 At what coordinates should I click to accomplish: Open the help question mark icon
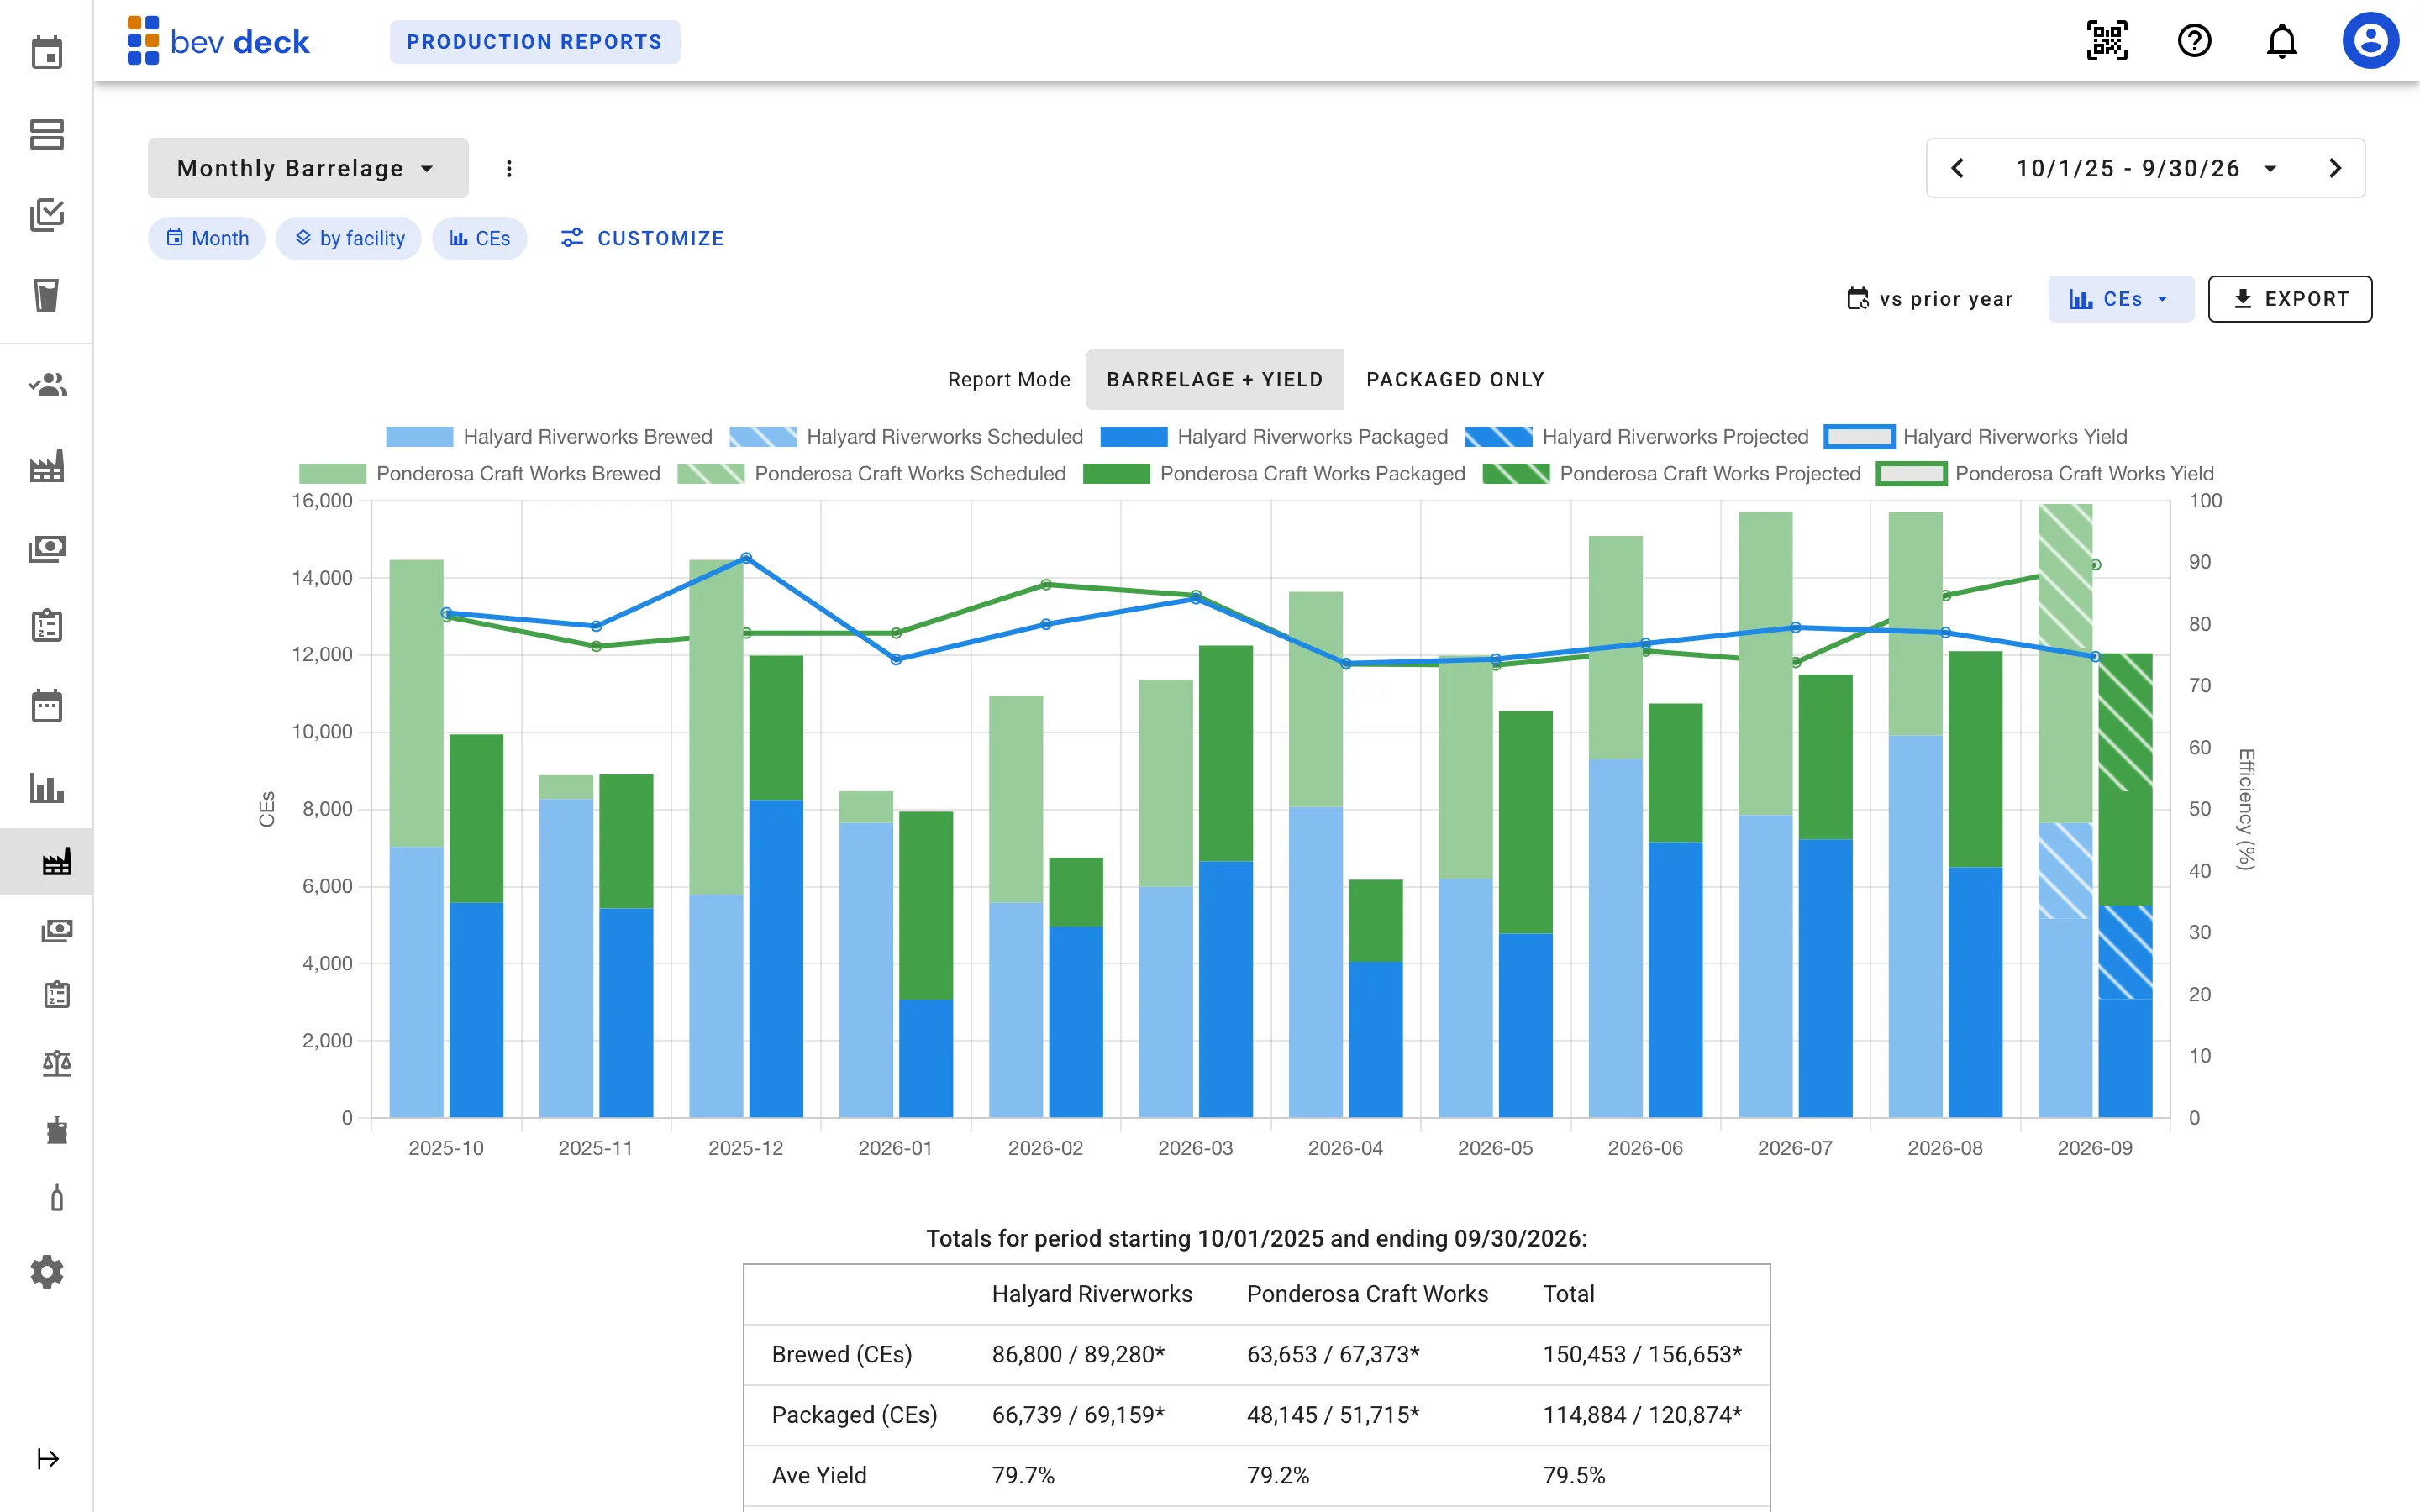click(x=2194, y=41)
